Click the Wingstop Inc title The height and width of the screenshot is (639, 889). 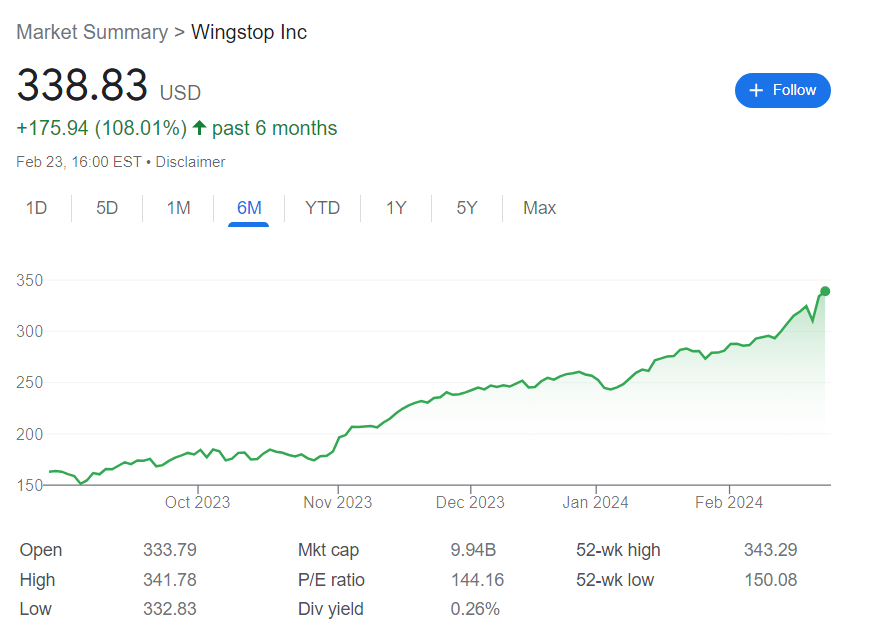[249, 32]
